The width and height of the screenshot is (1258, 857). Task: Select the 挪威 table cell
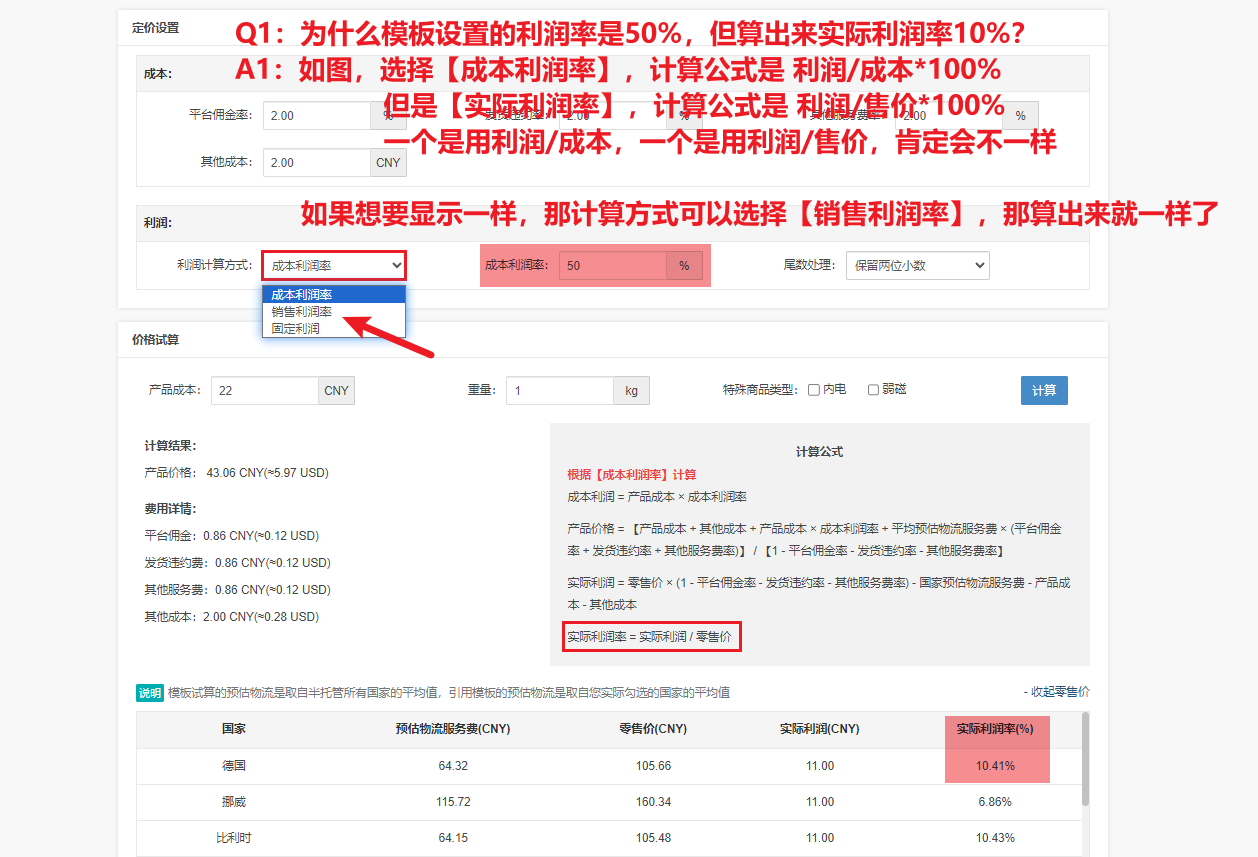(x=233, y=802)
